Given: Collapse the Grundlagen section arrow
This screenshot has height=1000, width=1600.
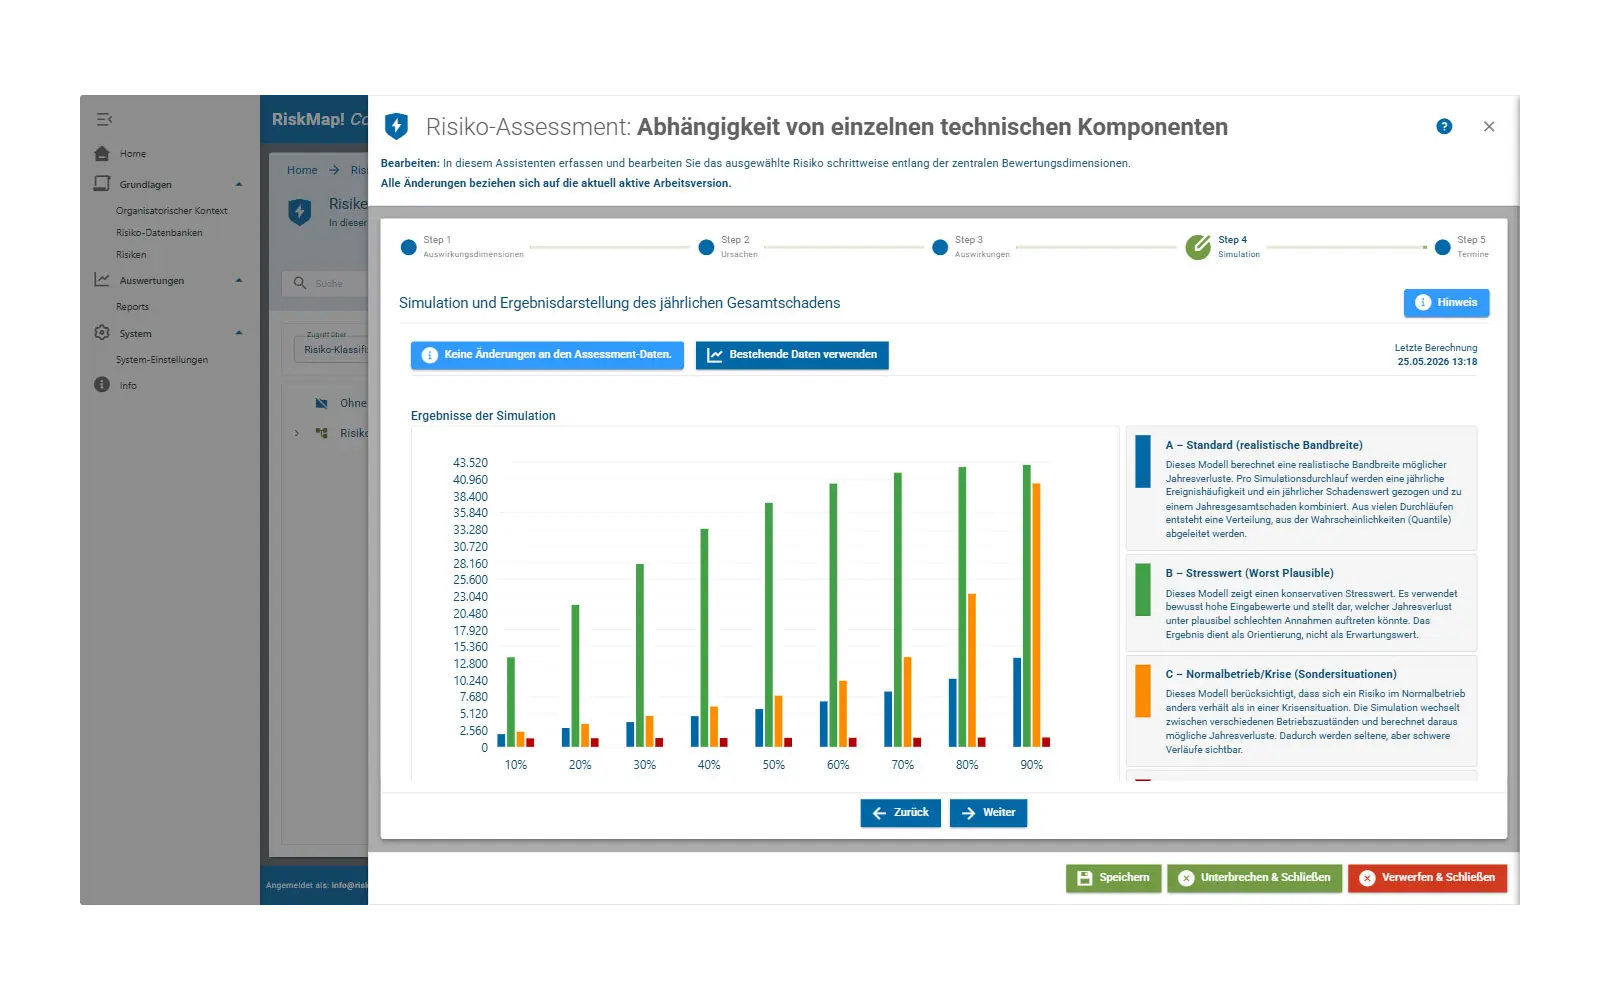Looking at the screenshot, I should [x=239, y=184].
